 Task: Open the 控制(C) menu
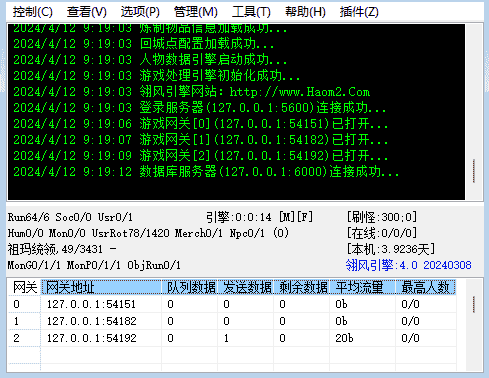(x=33, y=12)
